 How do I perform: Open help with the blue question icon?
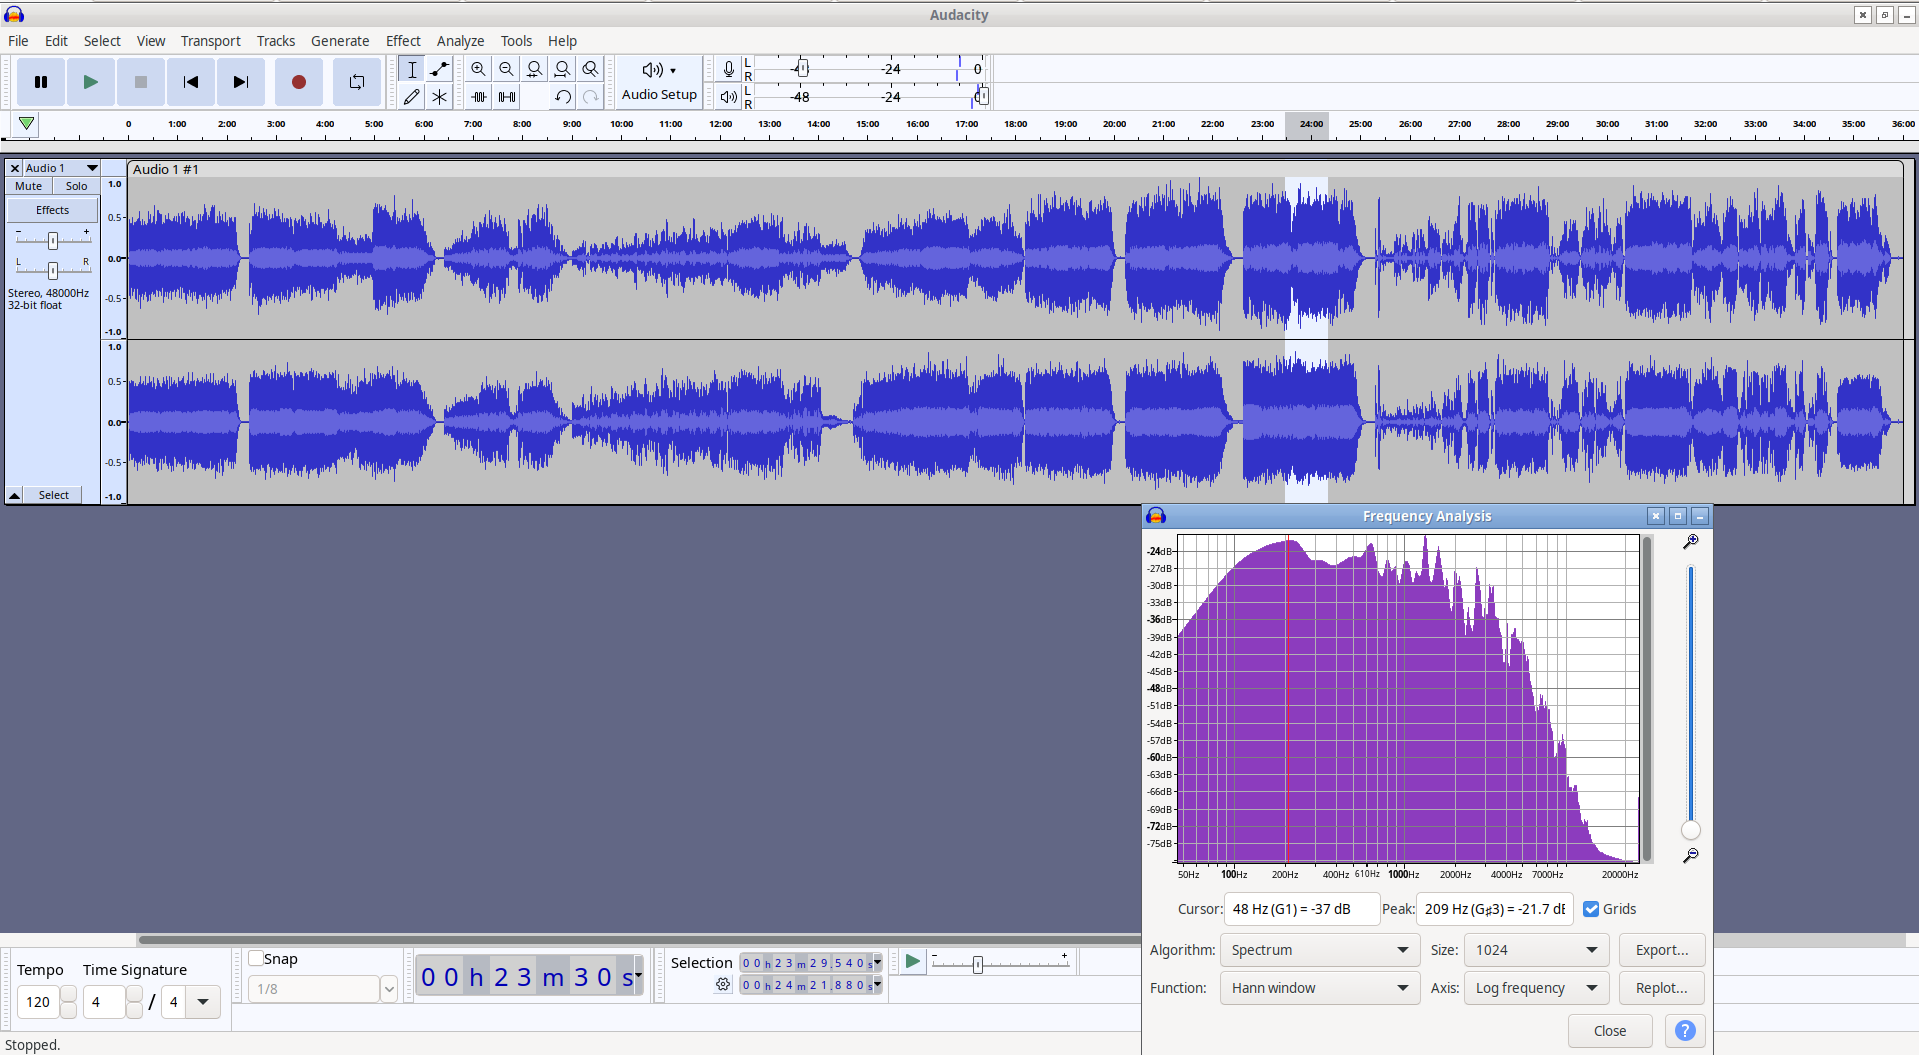(x=1685, y=1031)
